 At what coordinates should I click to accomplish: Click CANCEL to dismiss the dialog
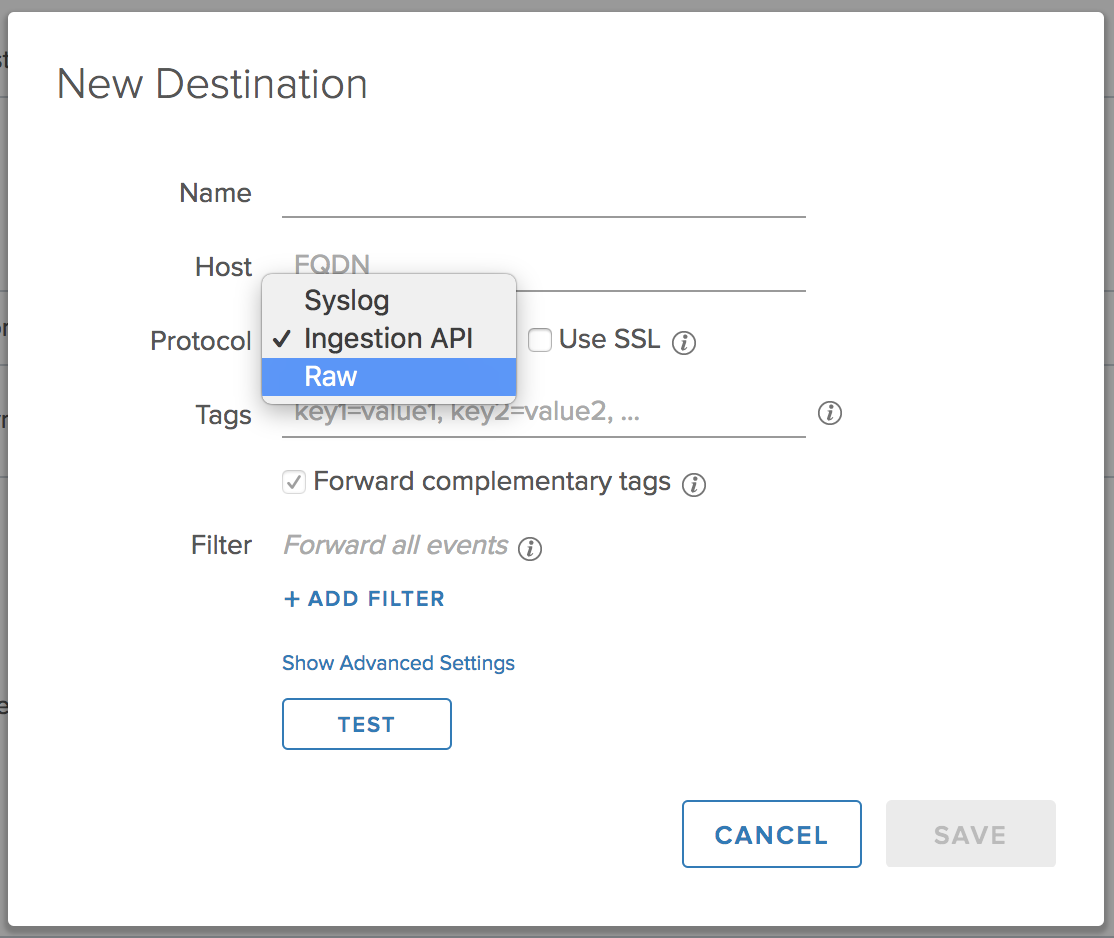[x=771, y=834]
